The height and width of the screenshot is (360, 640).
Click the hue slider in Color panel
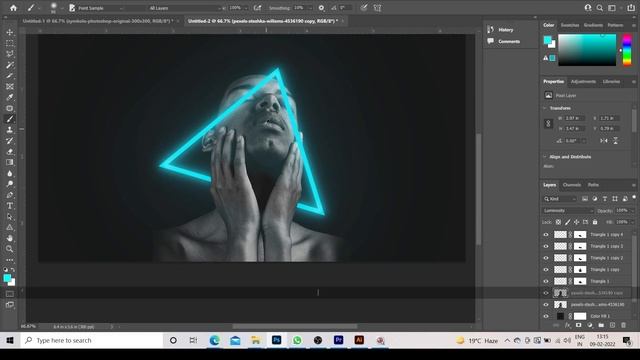(x=627, y=50)
